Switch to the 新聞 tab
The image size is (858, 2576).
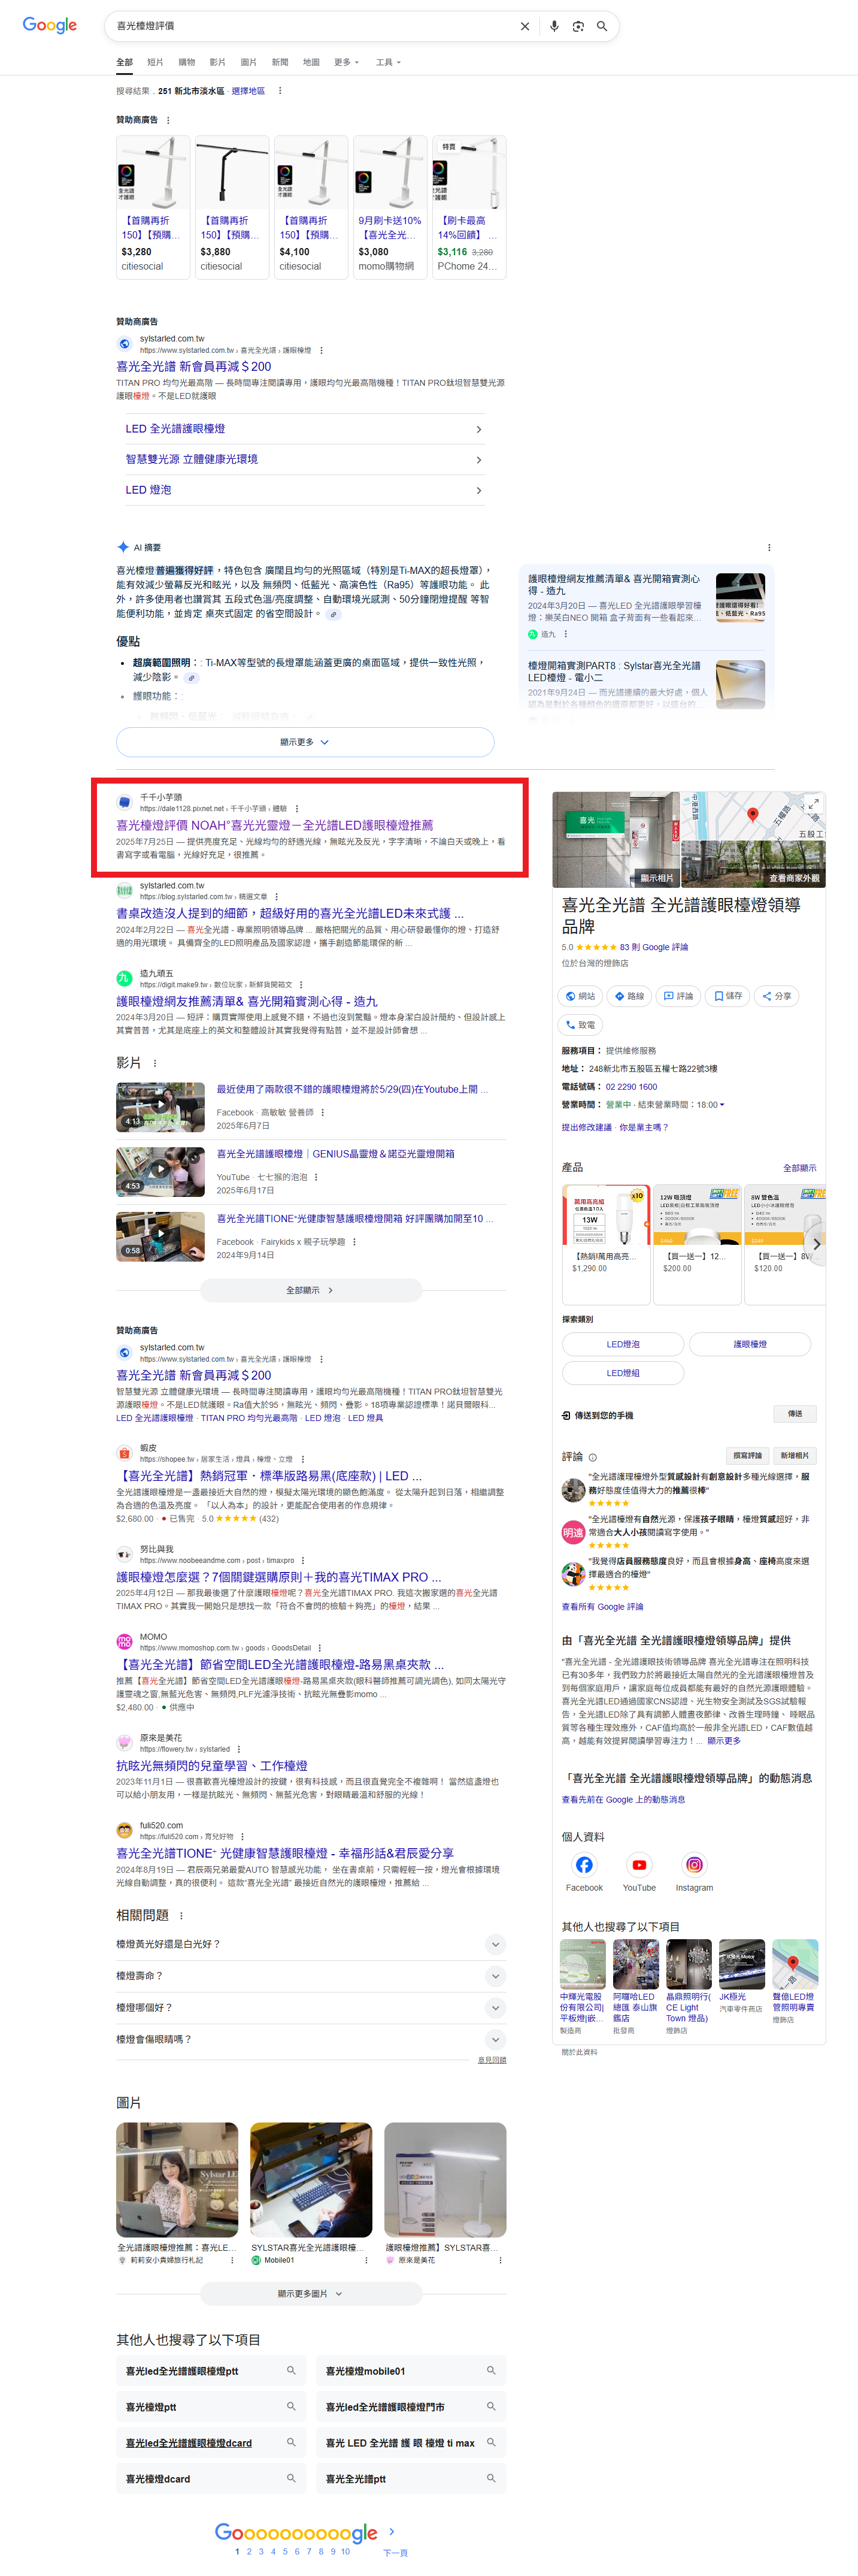280,63
